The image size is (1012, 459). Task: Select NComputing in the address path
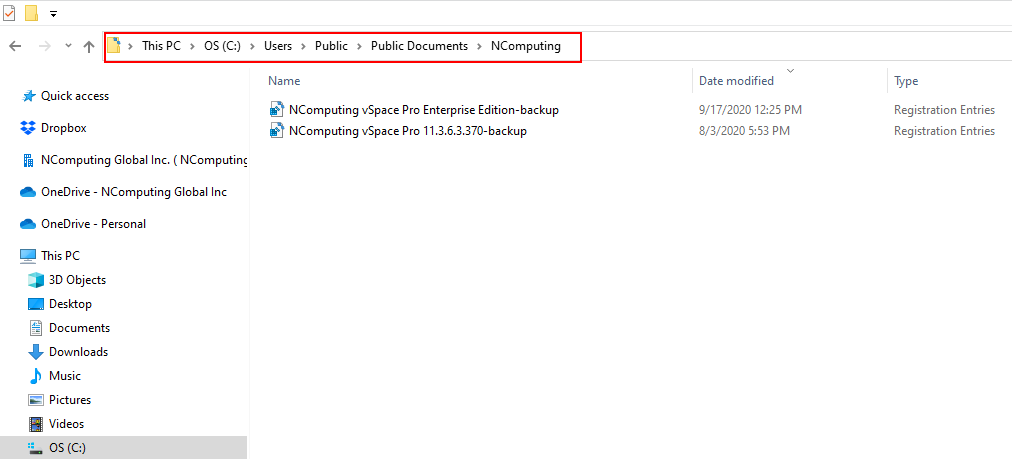(526, 46)
